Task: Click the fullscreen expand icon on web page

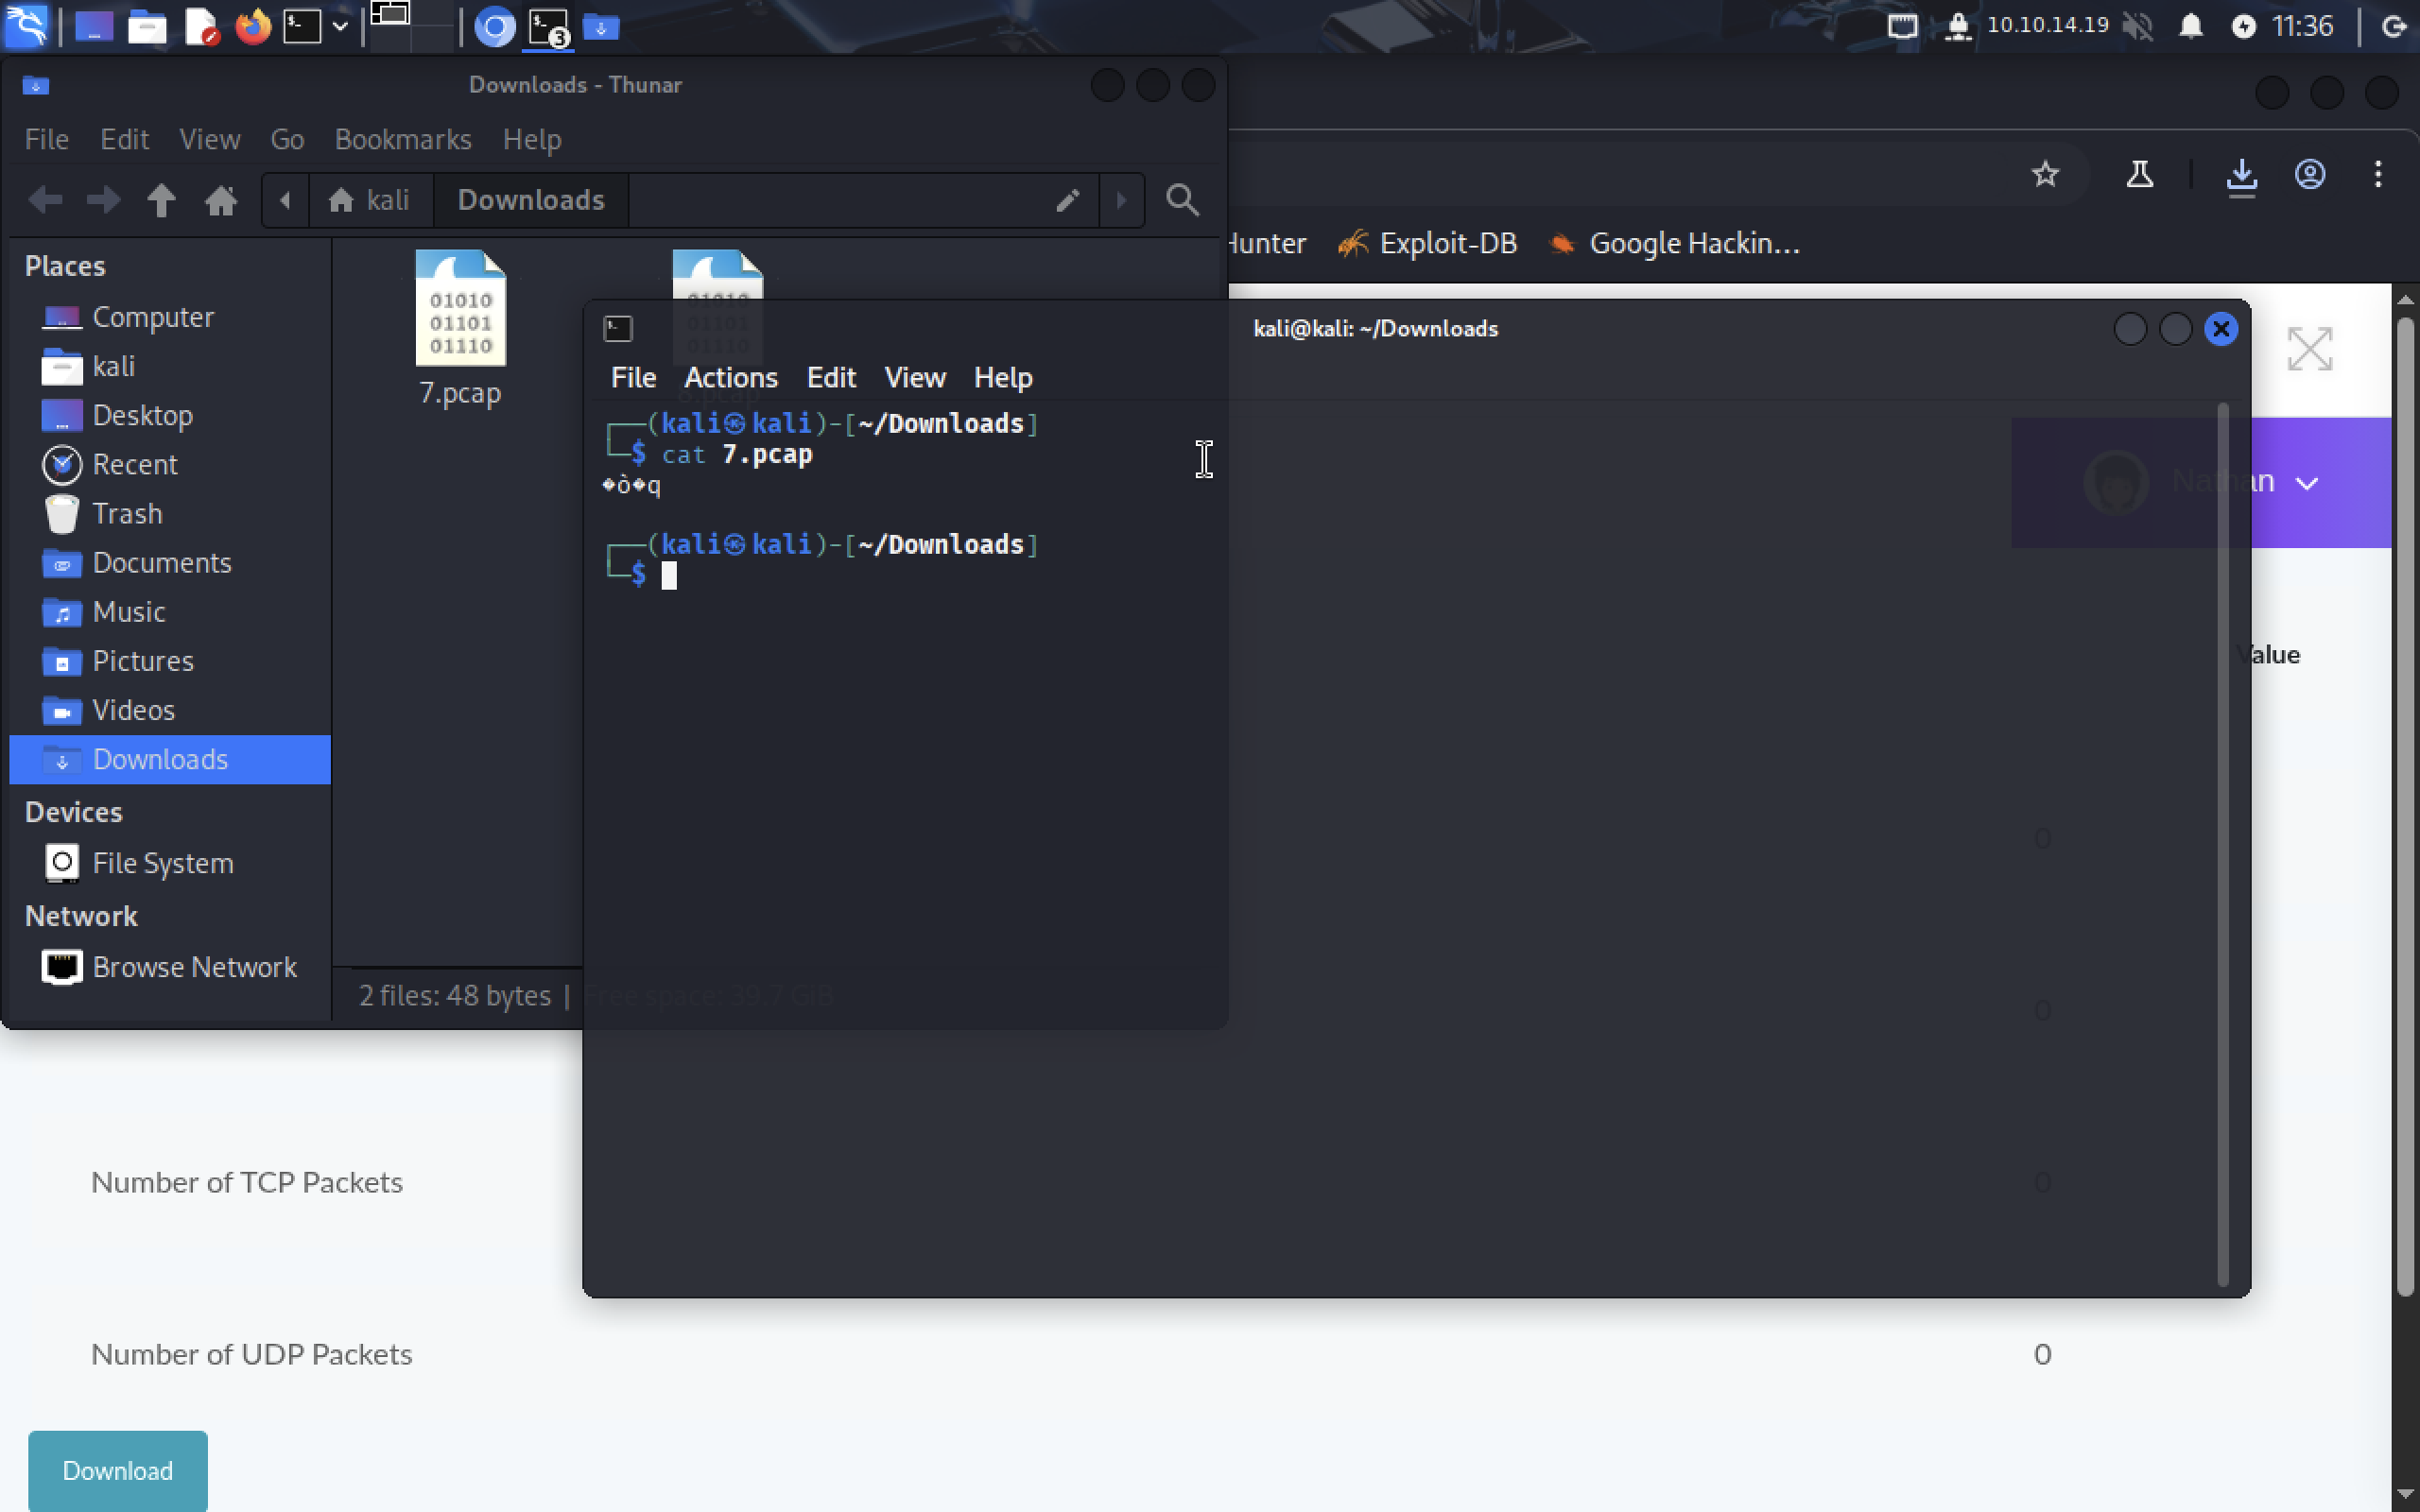Action: 2309,349
